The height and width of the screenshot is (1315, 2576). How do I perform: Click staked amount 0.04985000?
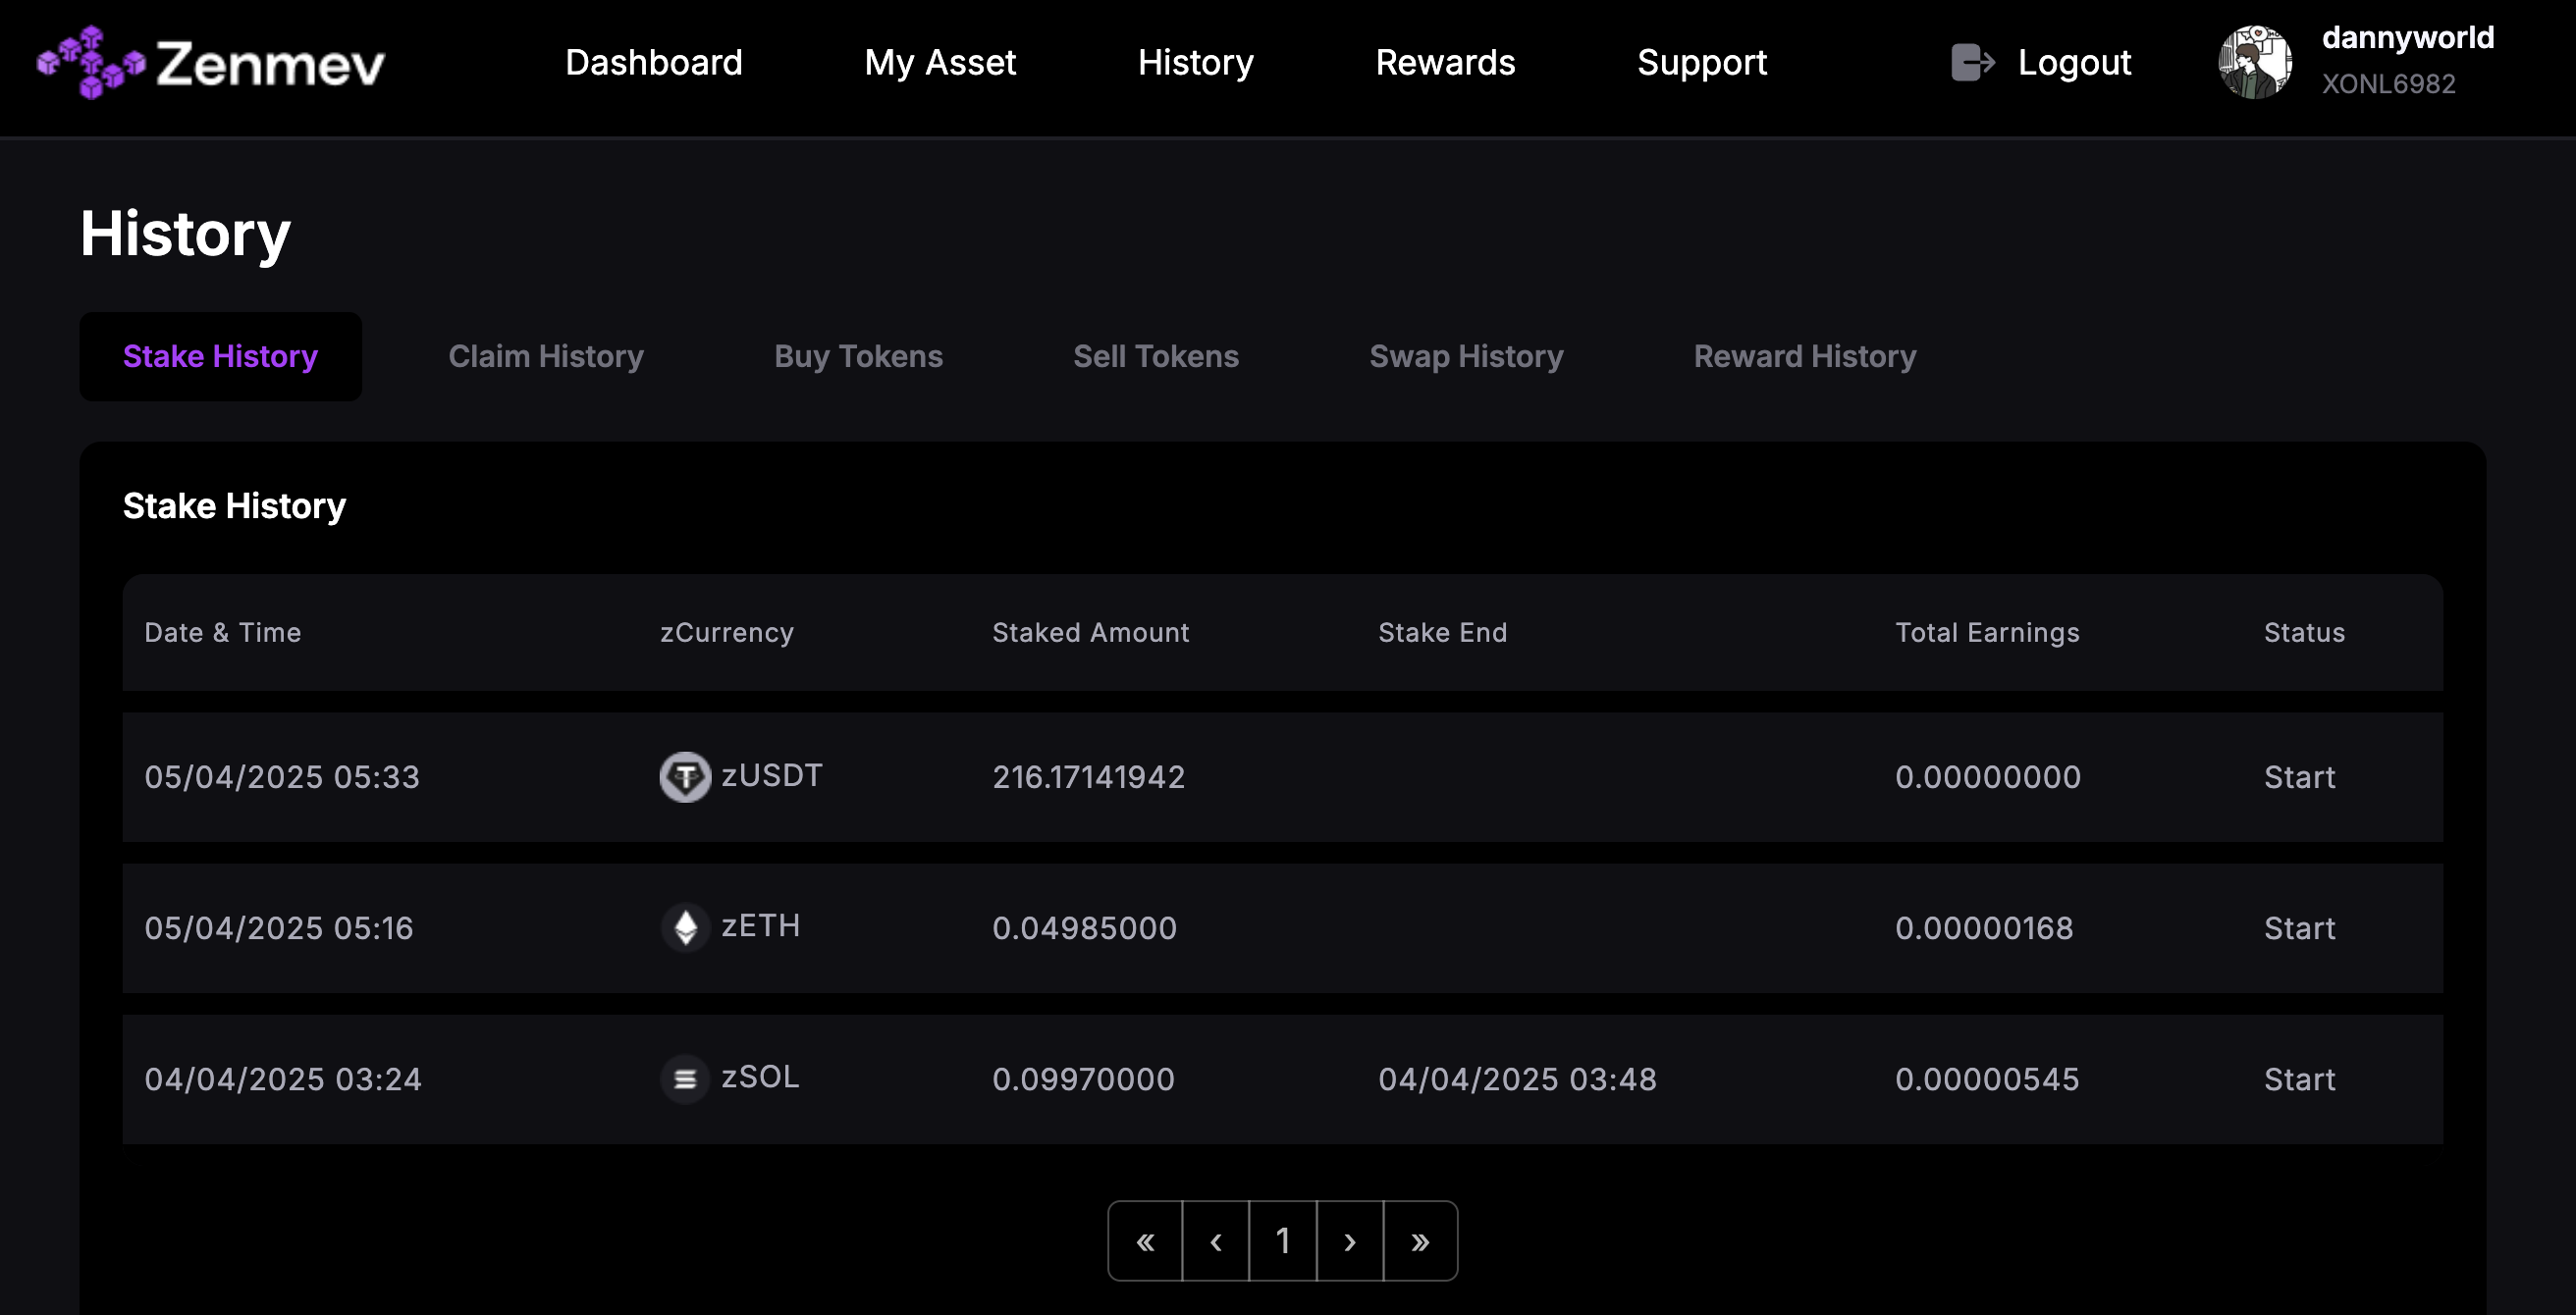[1084, 928]
